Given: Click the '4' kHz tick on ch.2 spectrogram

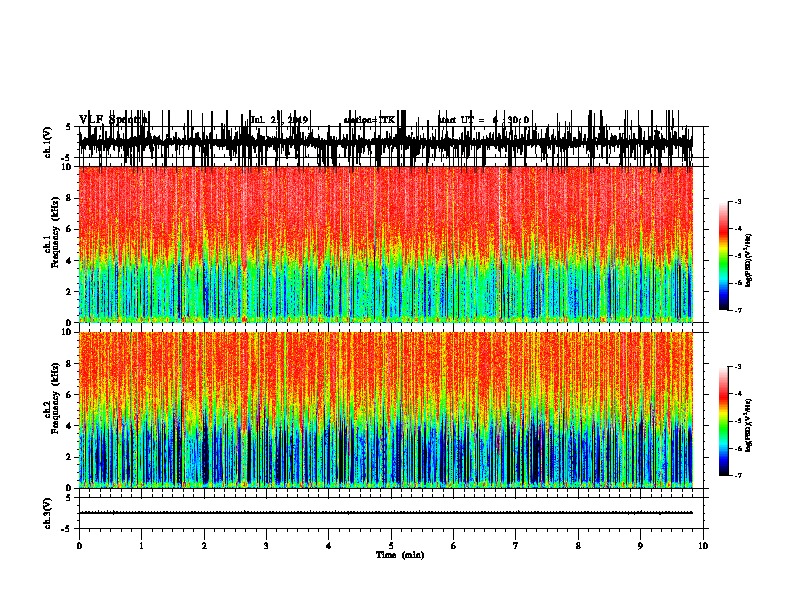Looking at the screenshot, I should click(70, 426).
